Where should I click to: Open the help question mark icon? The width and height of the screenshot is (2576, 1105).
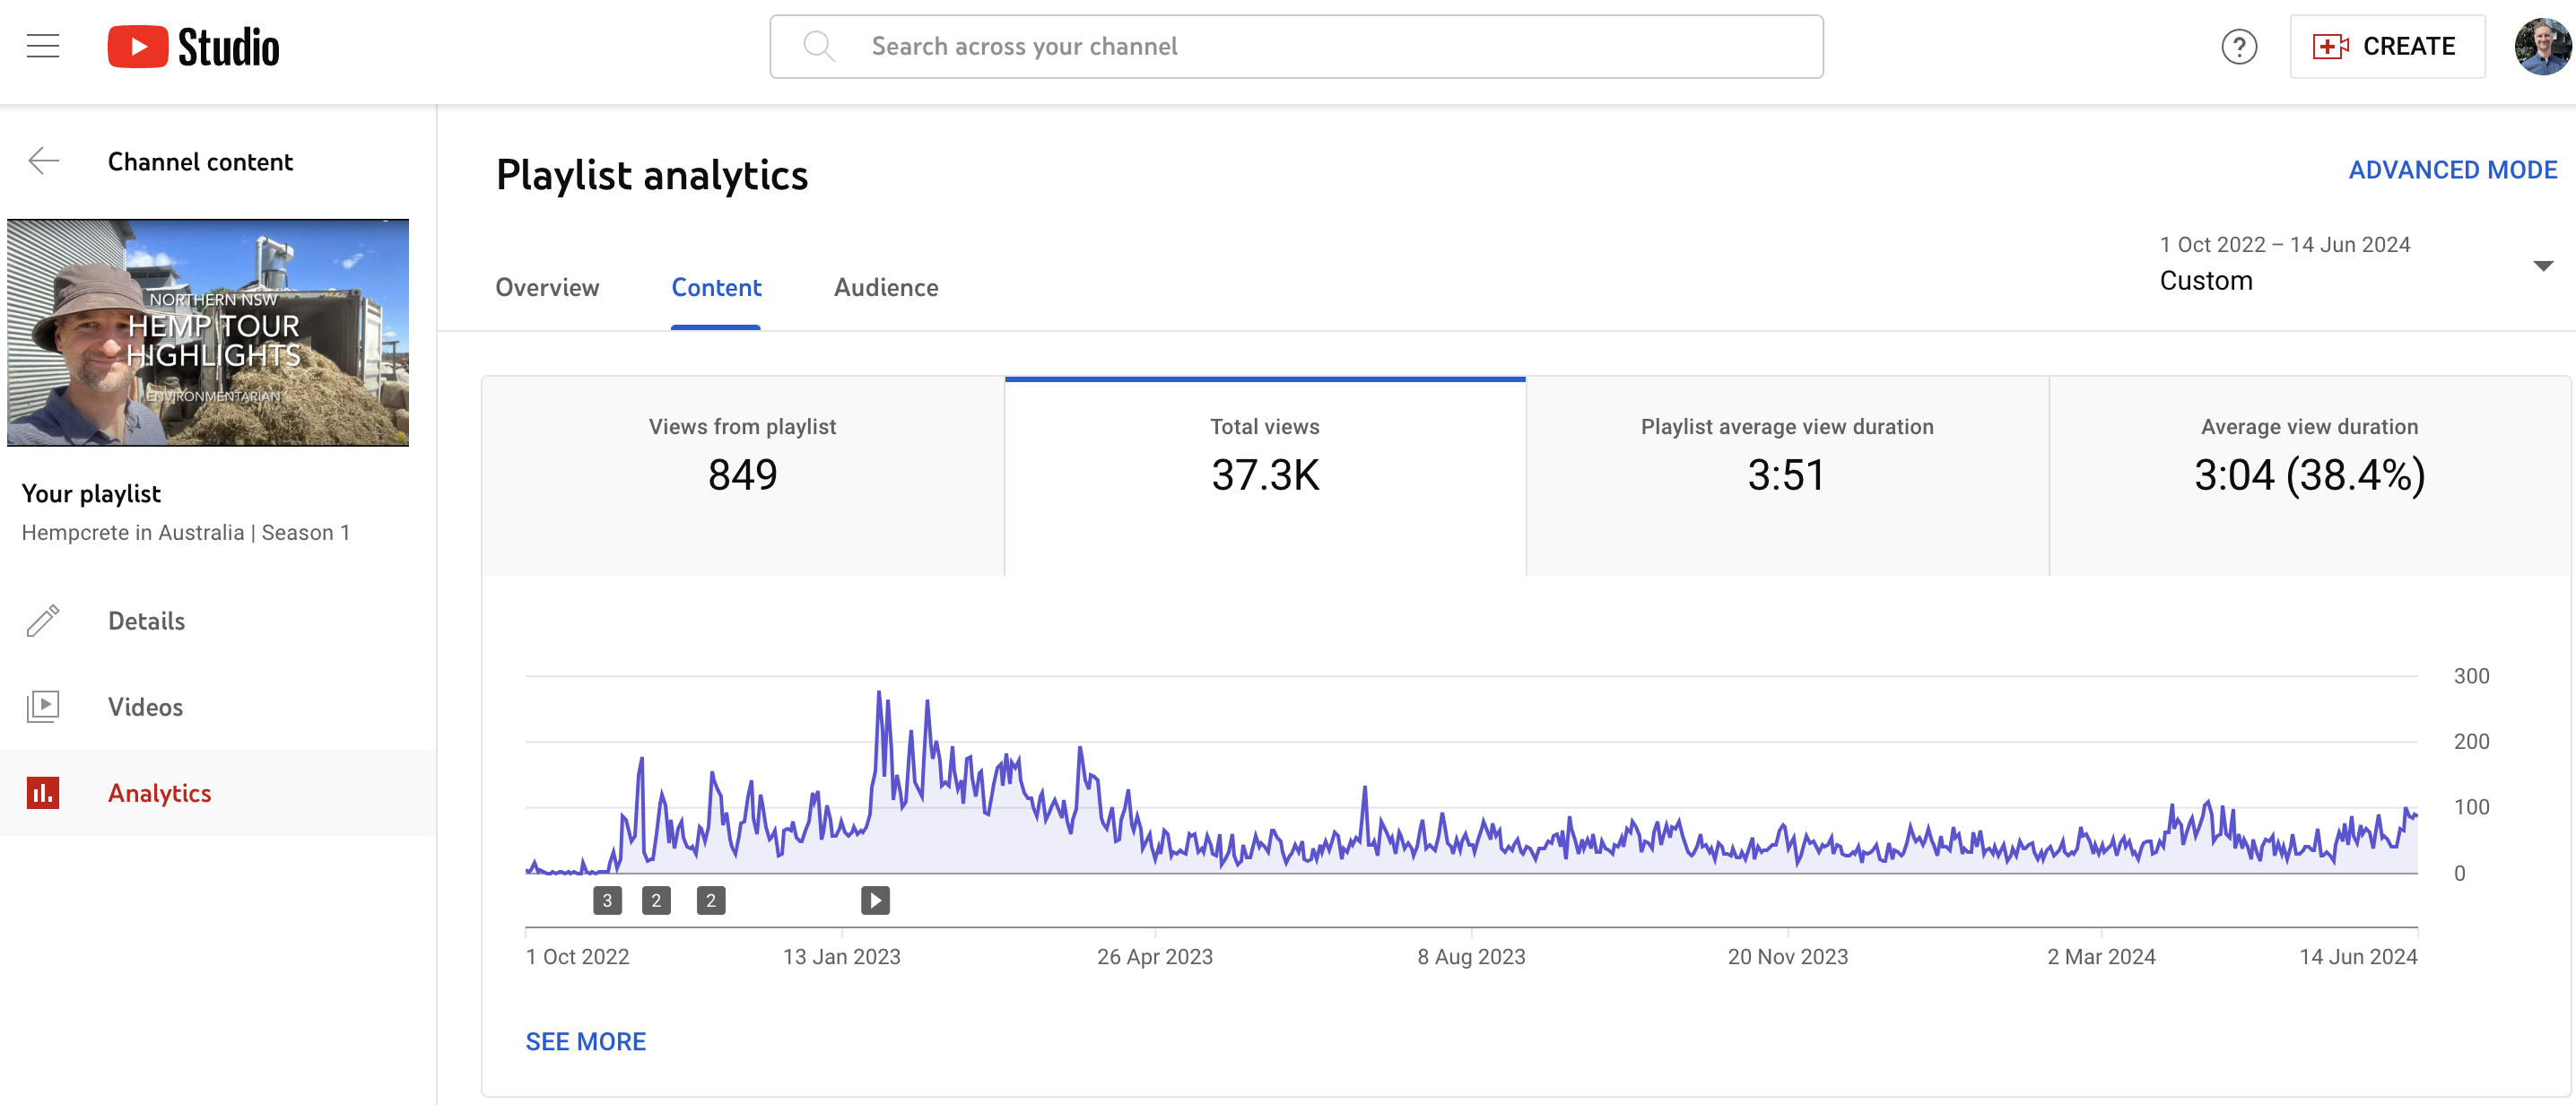pos(2240,46)
